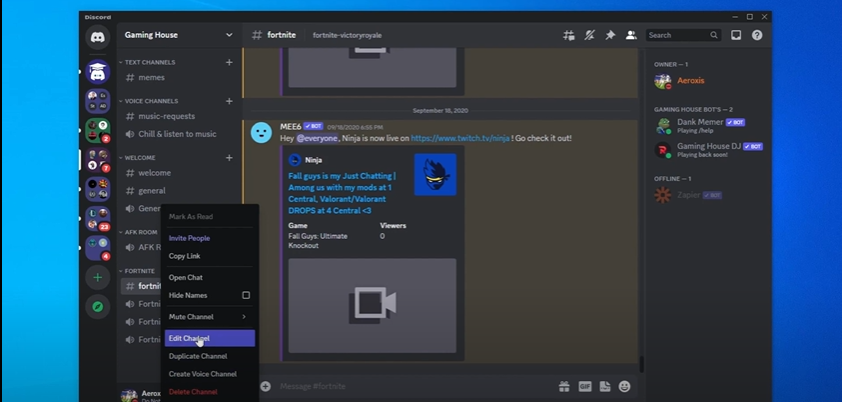Click the MEE6 username
Screen dimensions: 842x402
[x=291, y=127]
